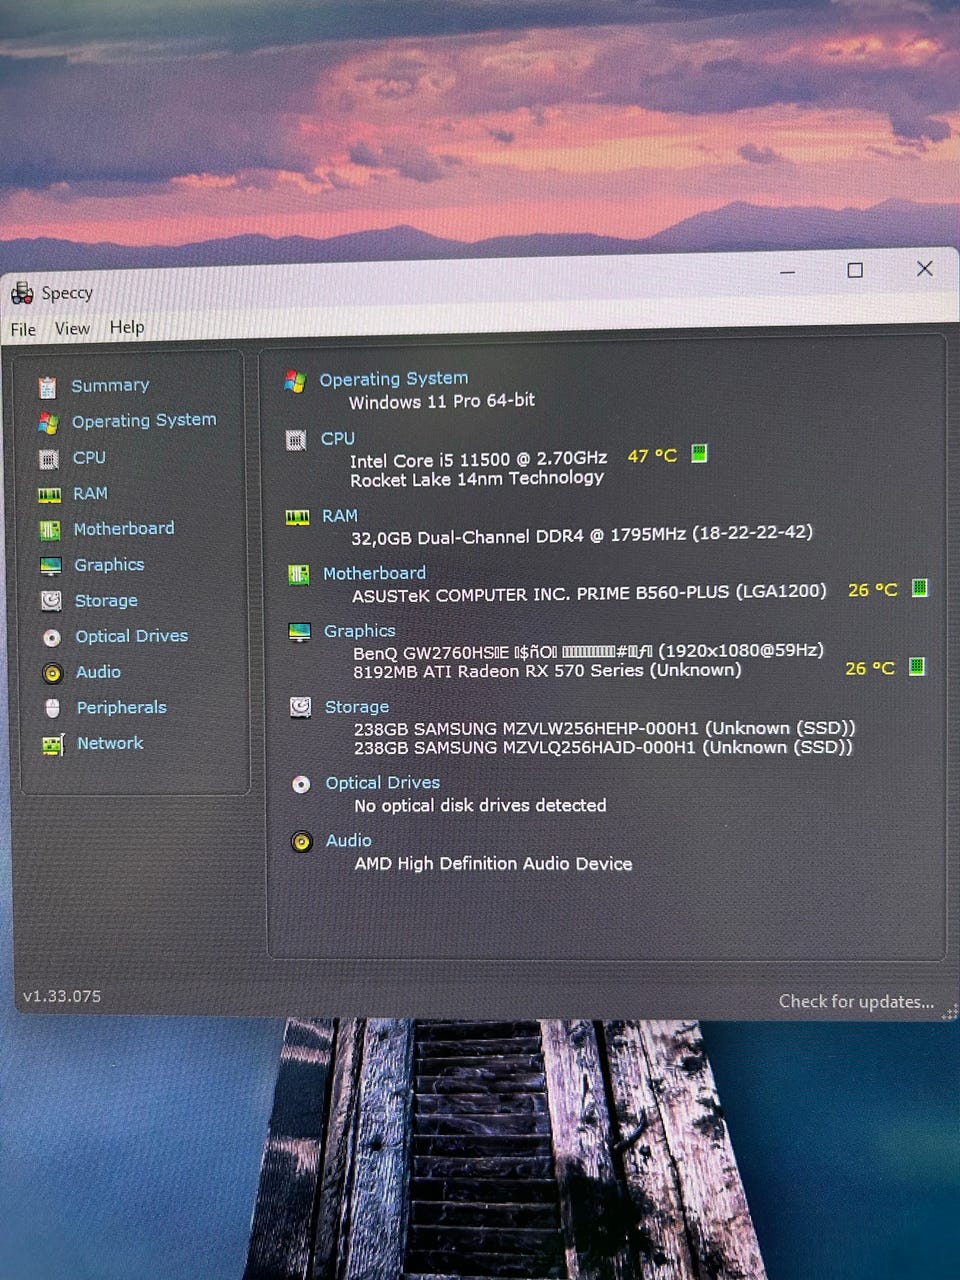Click the Windows flag icon in summary pane

(295, 381)
